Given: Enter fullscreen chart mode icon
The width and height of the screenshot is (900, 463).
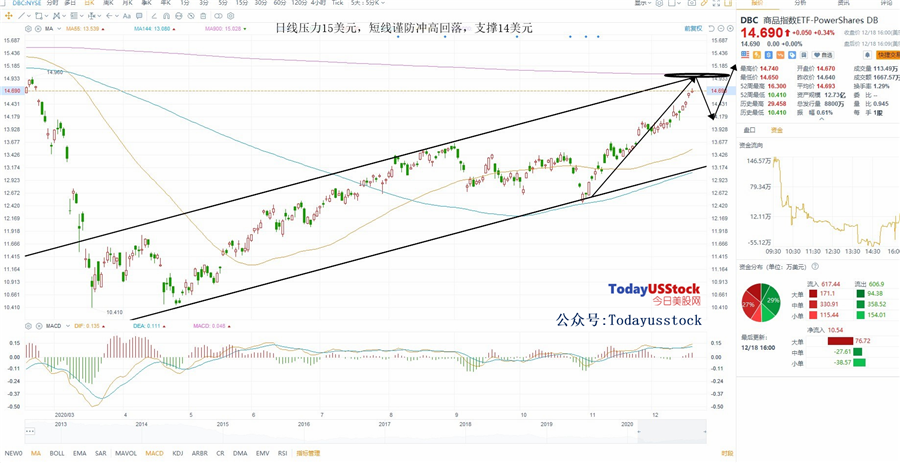Looking at the screenshot, I should point(716,3).
